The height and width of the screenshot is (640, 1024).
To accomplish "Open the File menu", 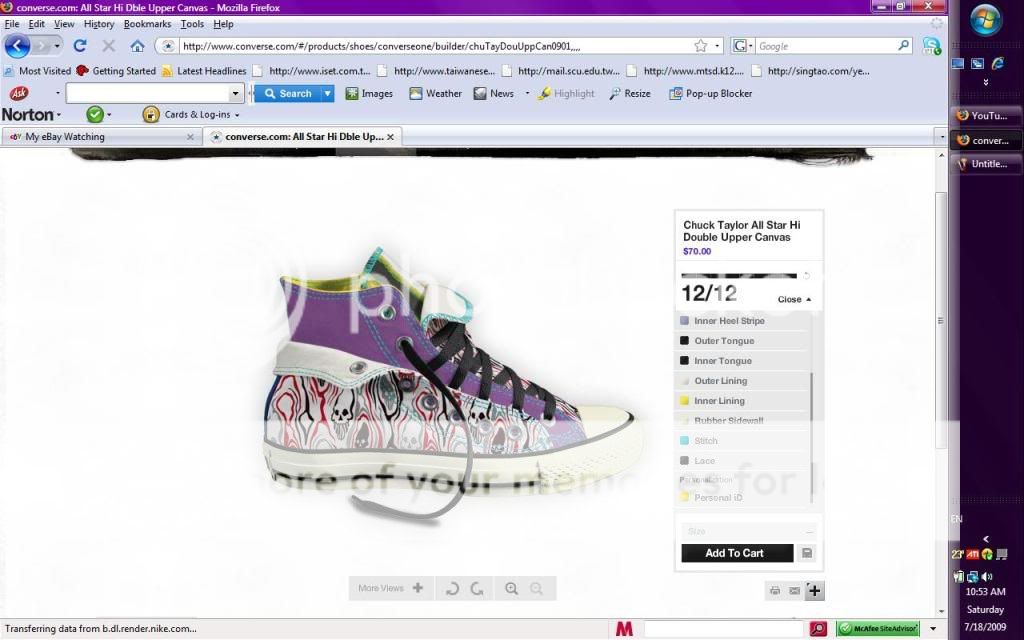I will [12, 24].
